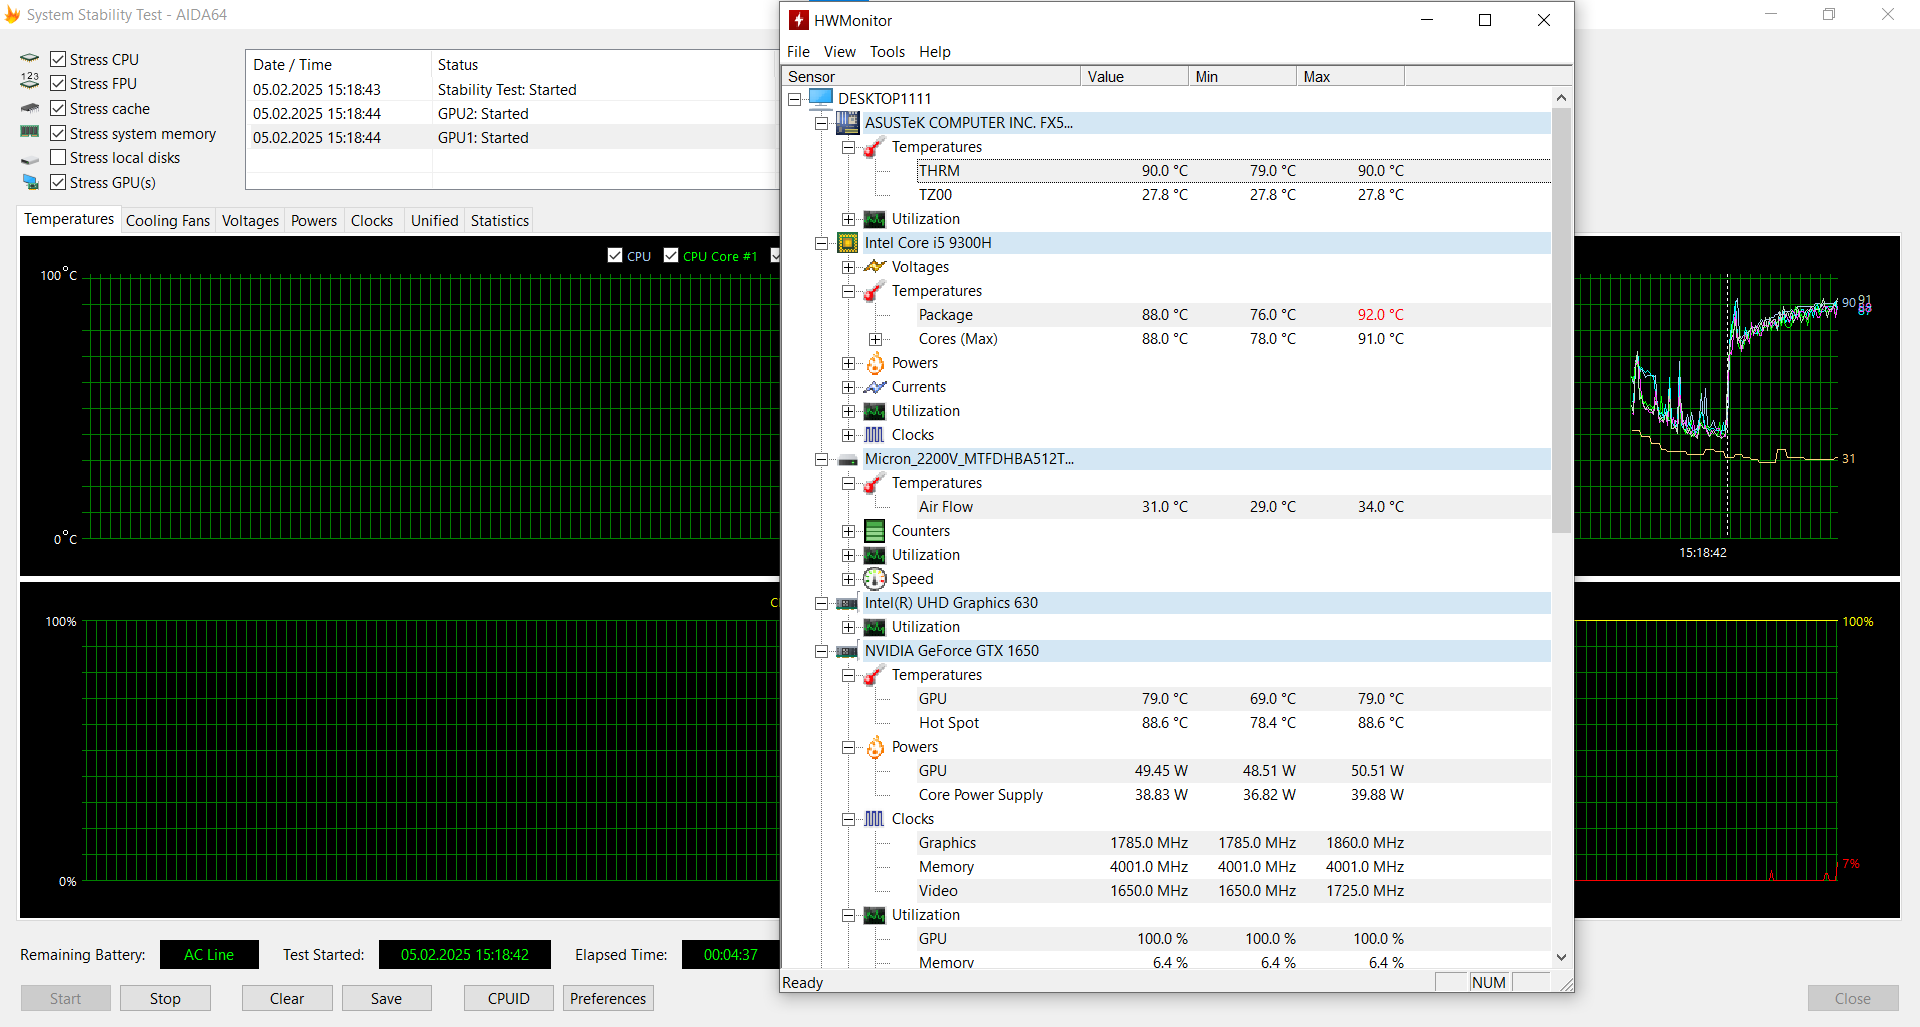Viewport: 1920px width, 1027px height.
Task: Uncheck Stress cache option
Action: (x=58, y=108)
